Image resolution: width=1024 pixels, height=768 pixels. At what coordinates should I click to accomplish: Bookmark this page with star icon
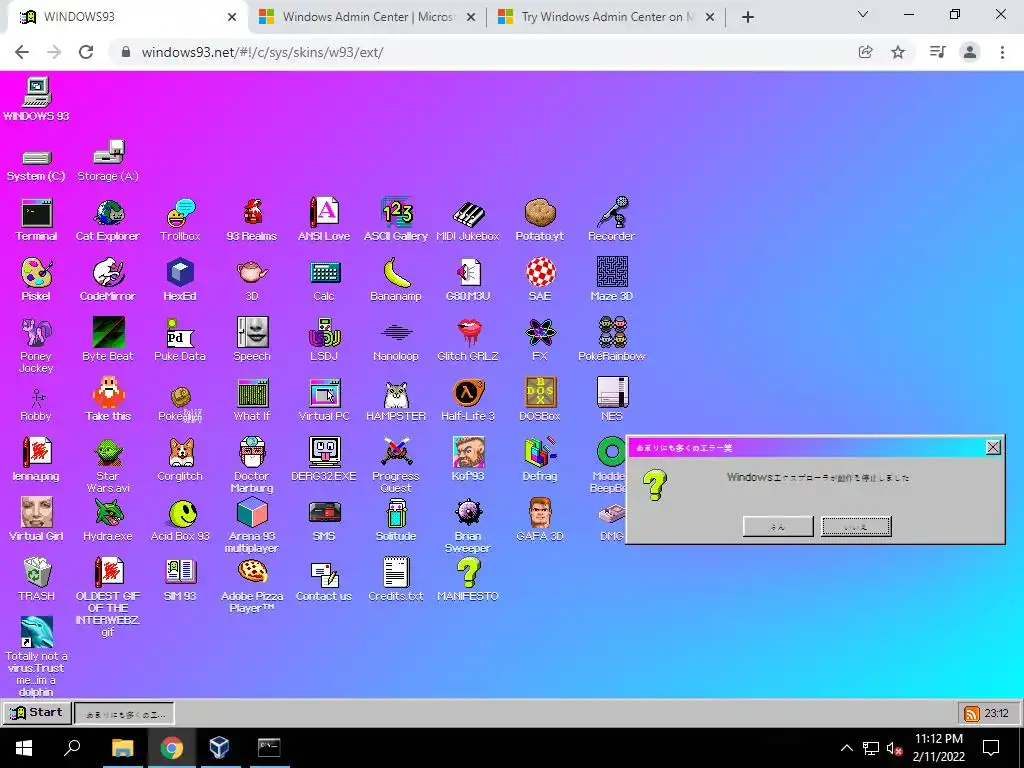[x=898, y=52]
